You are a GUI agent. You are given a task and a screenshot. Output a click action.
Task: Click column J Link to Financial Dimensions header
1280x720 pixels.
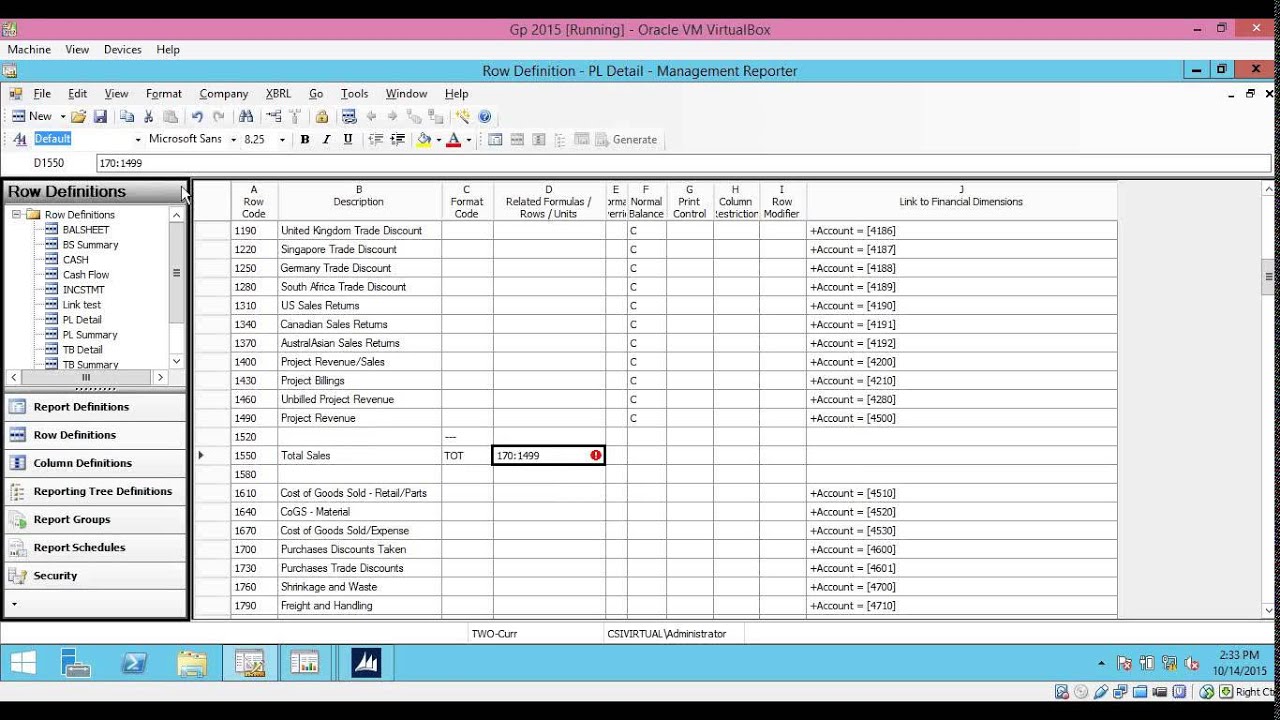coord(961,201)
